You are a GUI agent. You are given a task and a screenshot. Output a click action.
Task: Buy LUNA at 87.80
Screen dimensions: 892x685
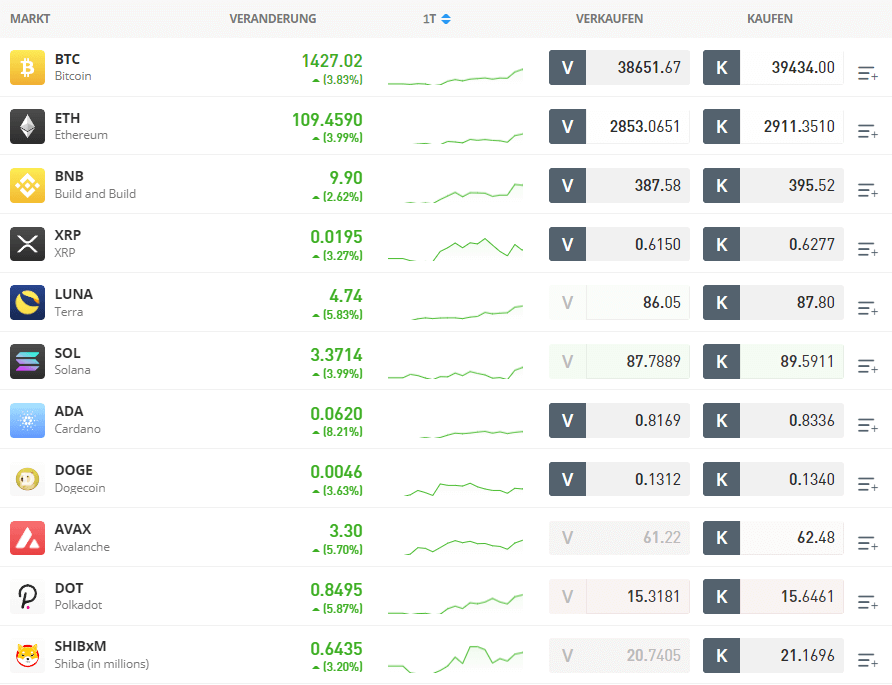pyautogui.click(x=773, y=303)
